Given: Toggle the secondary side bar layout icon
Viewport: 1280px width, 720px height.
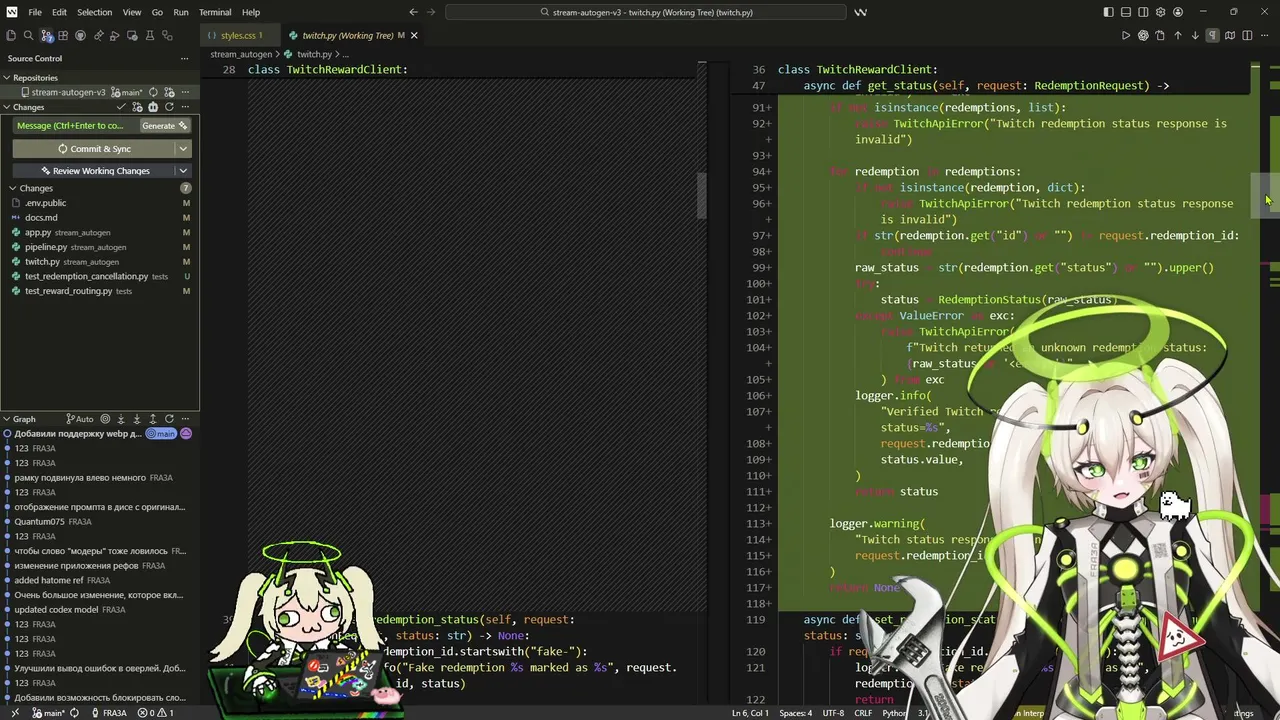Looking at the screenshot, I should point(1143,12).
